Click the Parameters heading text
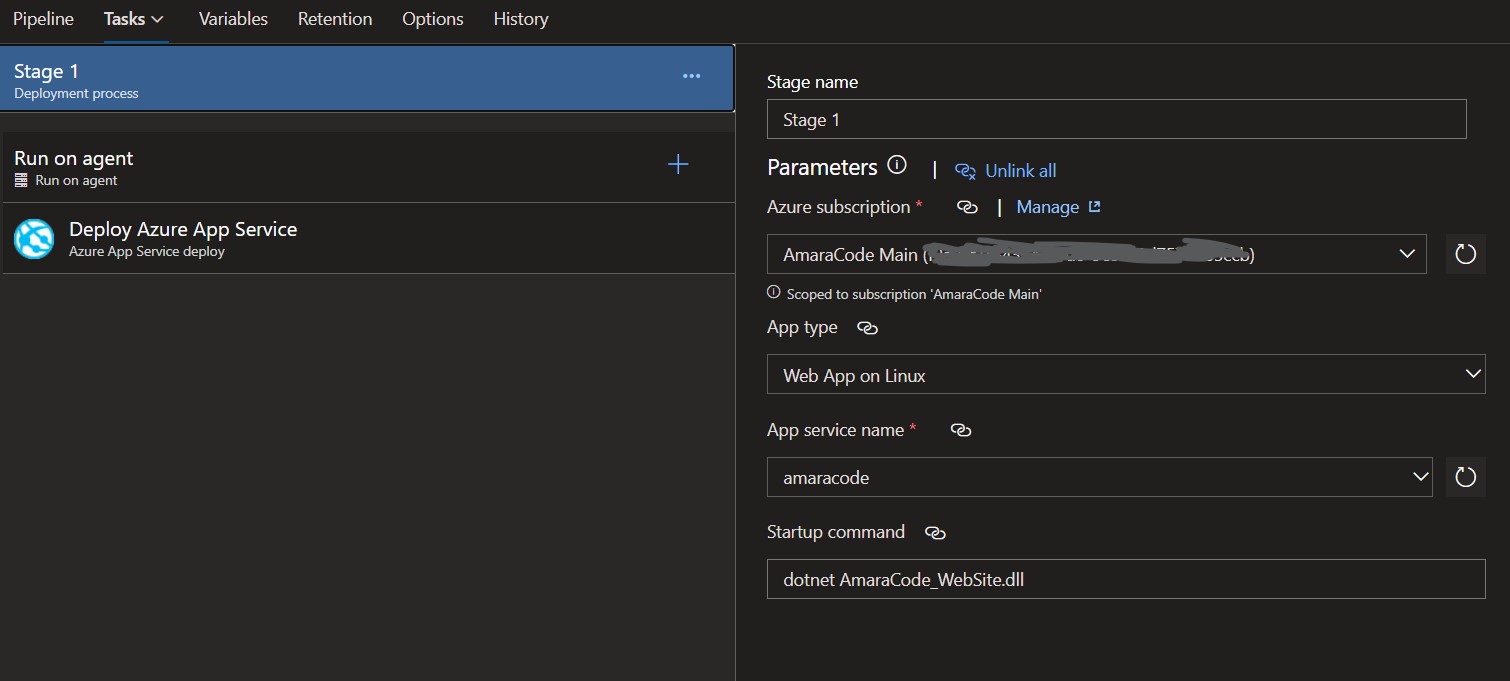Viewport: 1510px width, 681px height. coord(822,167)
